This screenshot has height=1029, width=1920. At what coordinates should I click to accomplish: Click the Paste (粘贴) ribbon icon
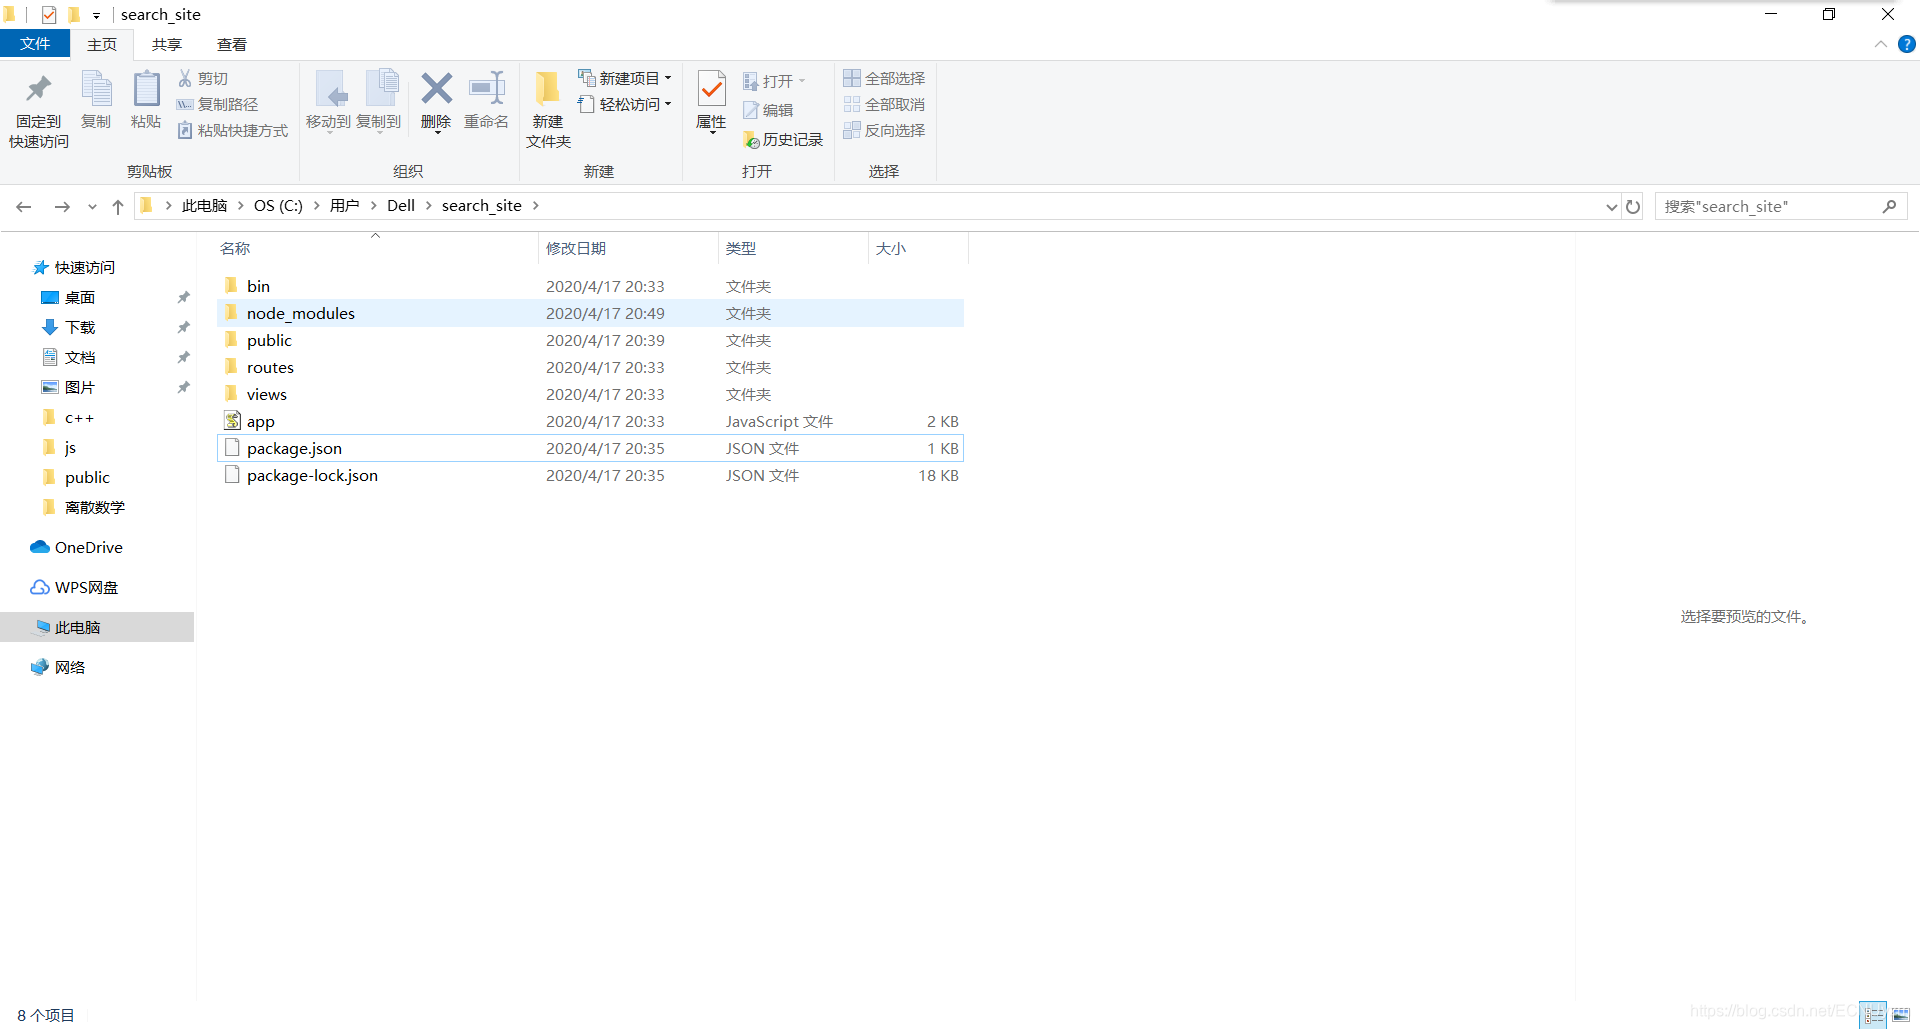(x=146, y=89)
